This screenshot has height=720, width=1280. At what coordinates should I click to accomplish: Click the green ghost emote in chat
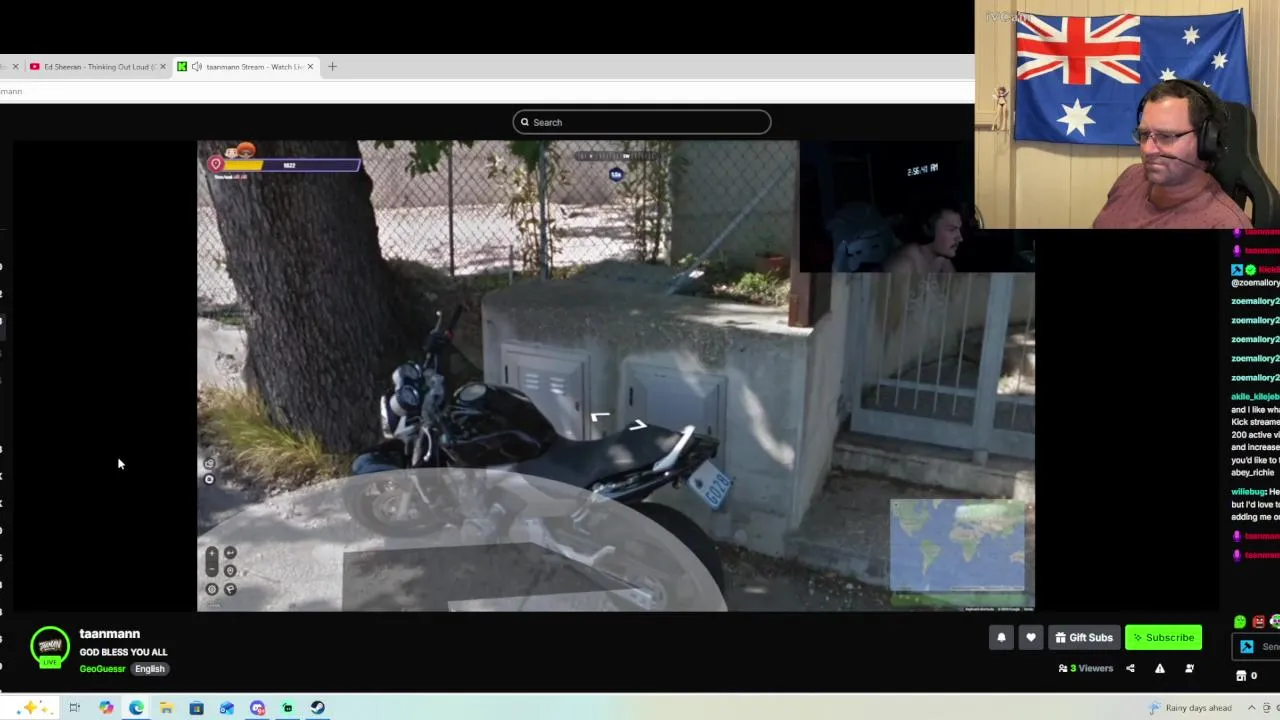click(x=1240, y=622)
